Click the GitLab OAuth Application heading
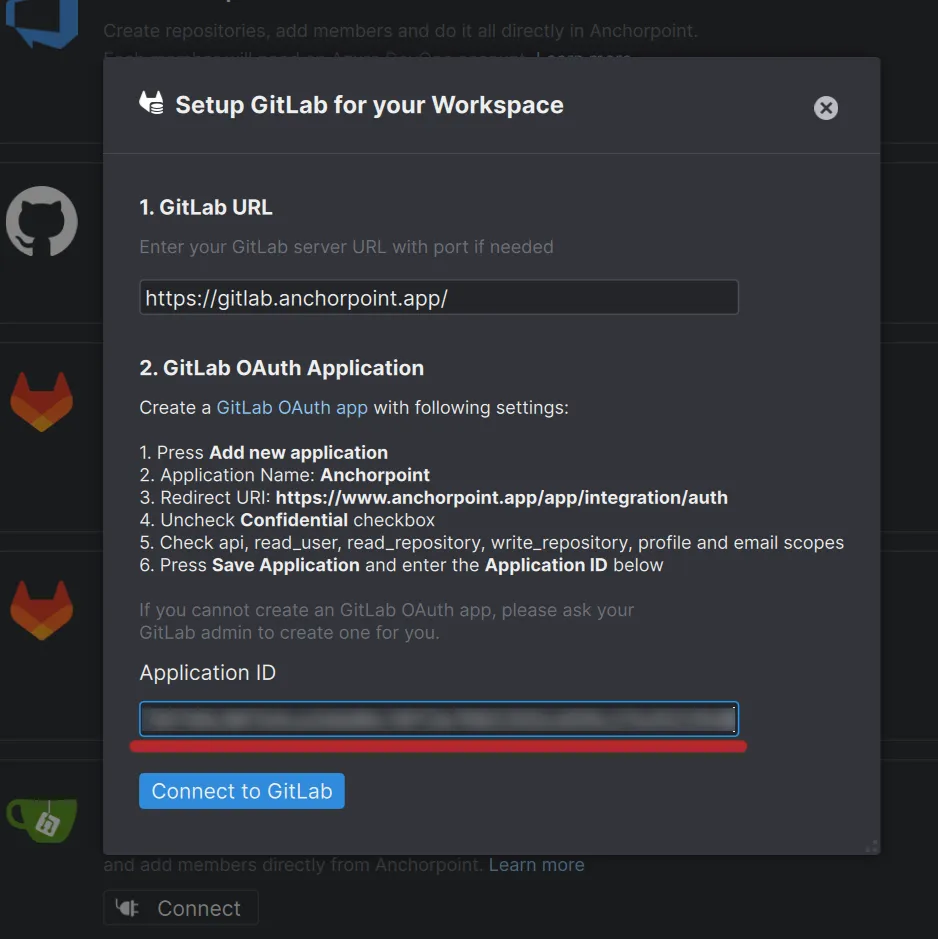 [x=282, y=367]
